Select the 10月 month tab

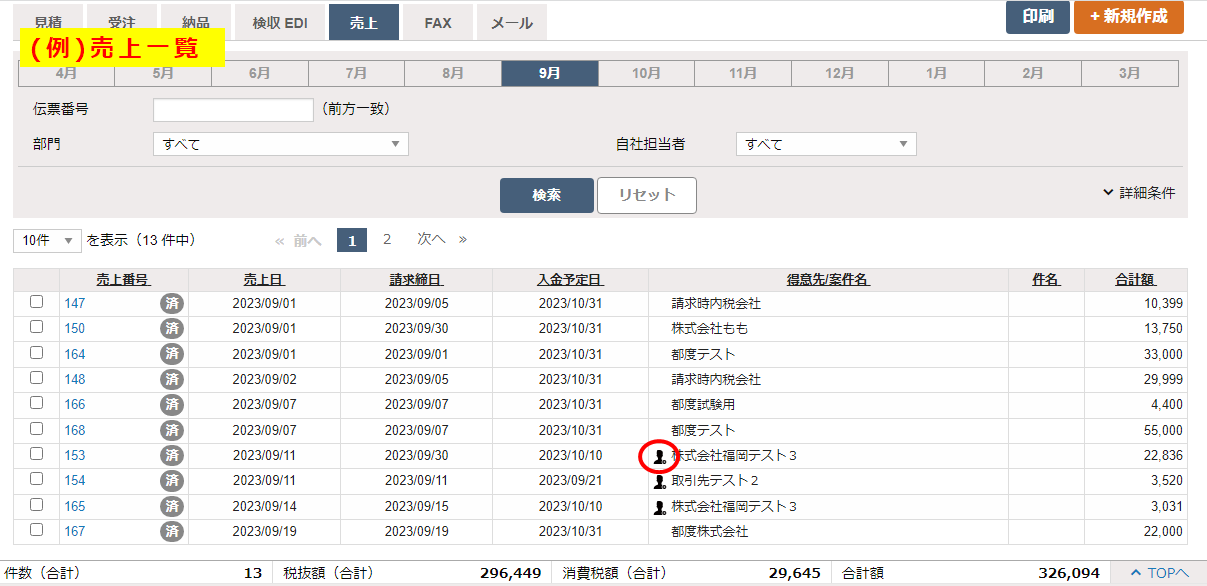[646, 72]
